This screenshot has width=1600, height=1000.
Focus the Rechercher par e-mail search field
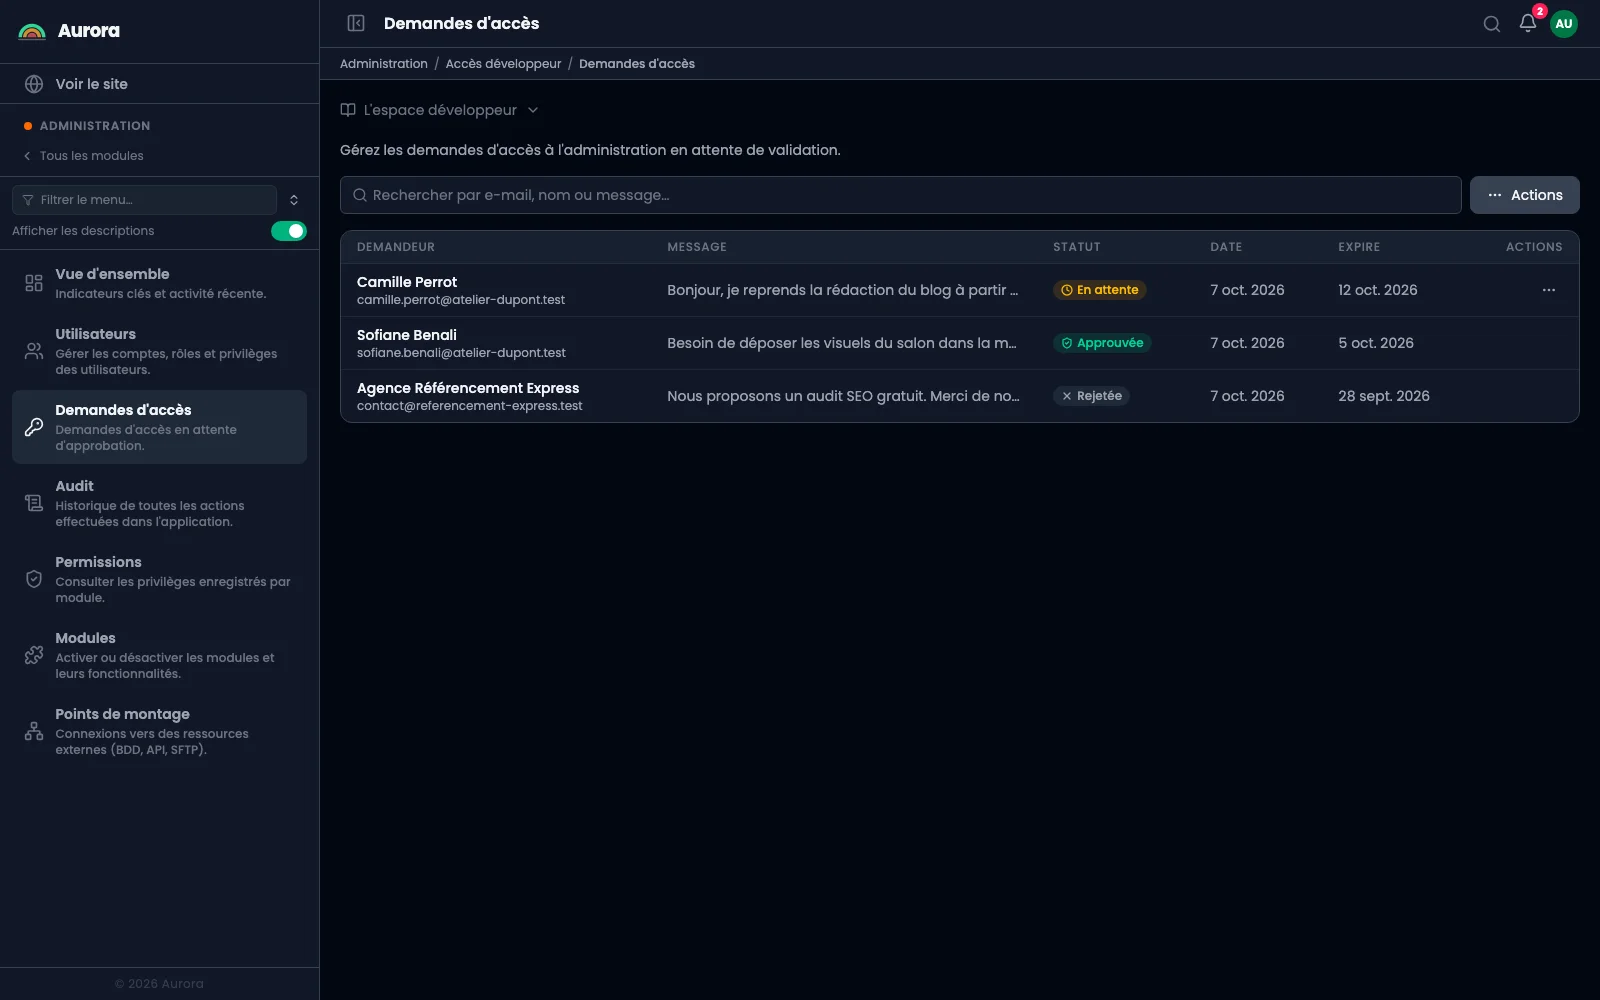[x=900, y=195]
